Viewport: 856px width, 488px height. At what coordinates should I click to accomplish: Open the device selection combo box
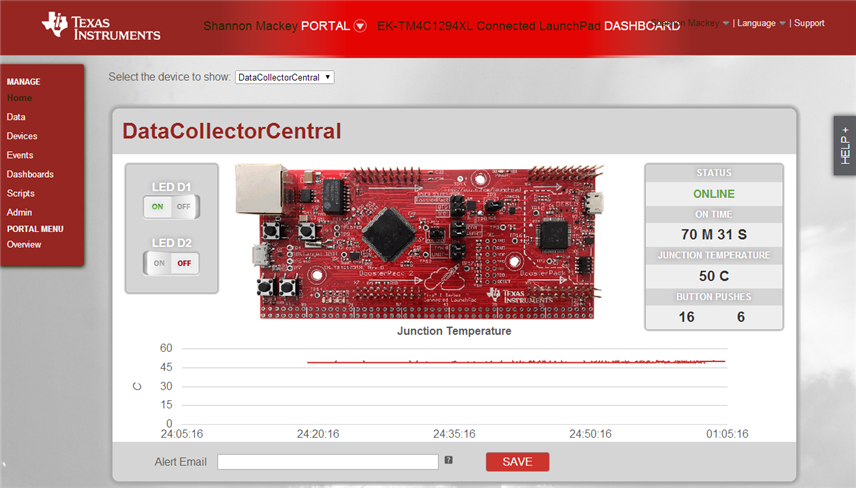pos(284,77)
